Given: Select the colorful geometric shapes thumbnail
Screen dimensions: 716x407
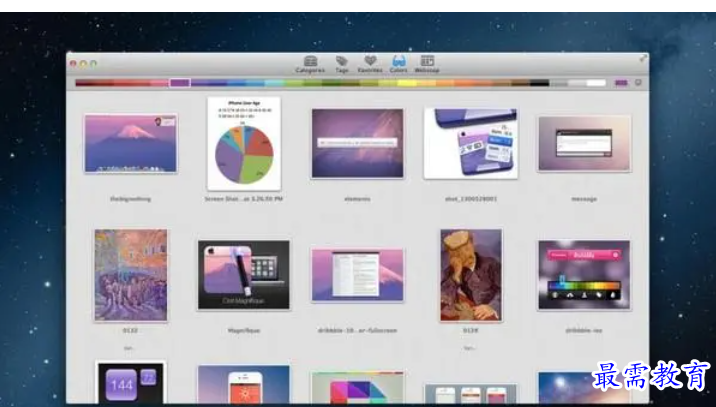Looking at the screenshot, I should pyautogui.click(x=358, y=387).
